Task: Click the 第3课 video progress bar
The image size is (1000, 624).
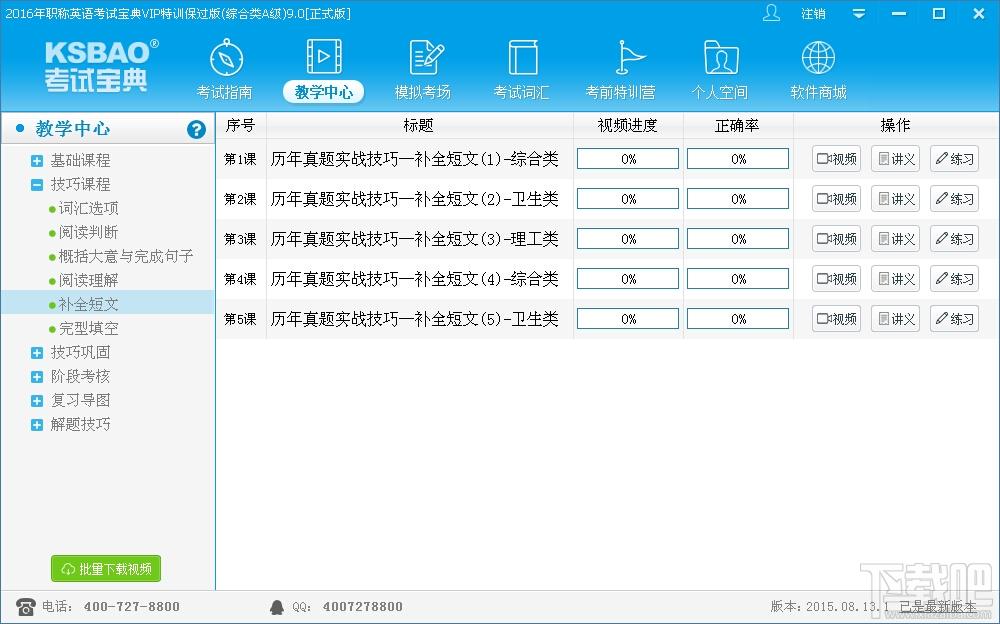Action: coord(628,239)
